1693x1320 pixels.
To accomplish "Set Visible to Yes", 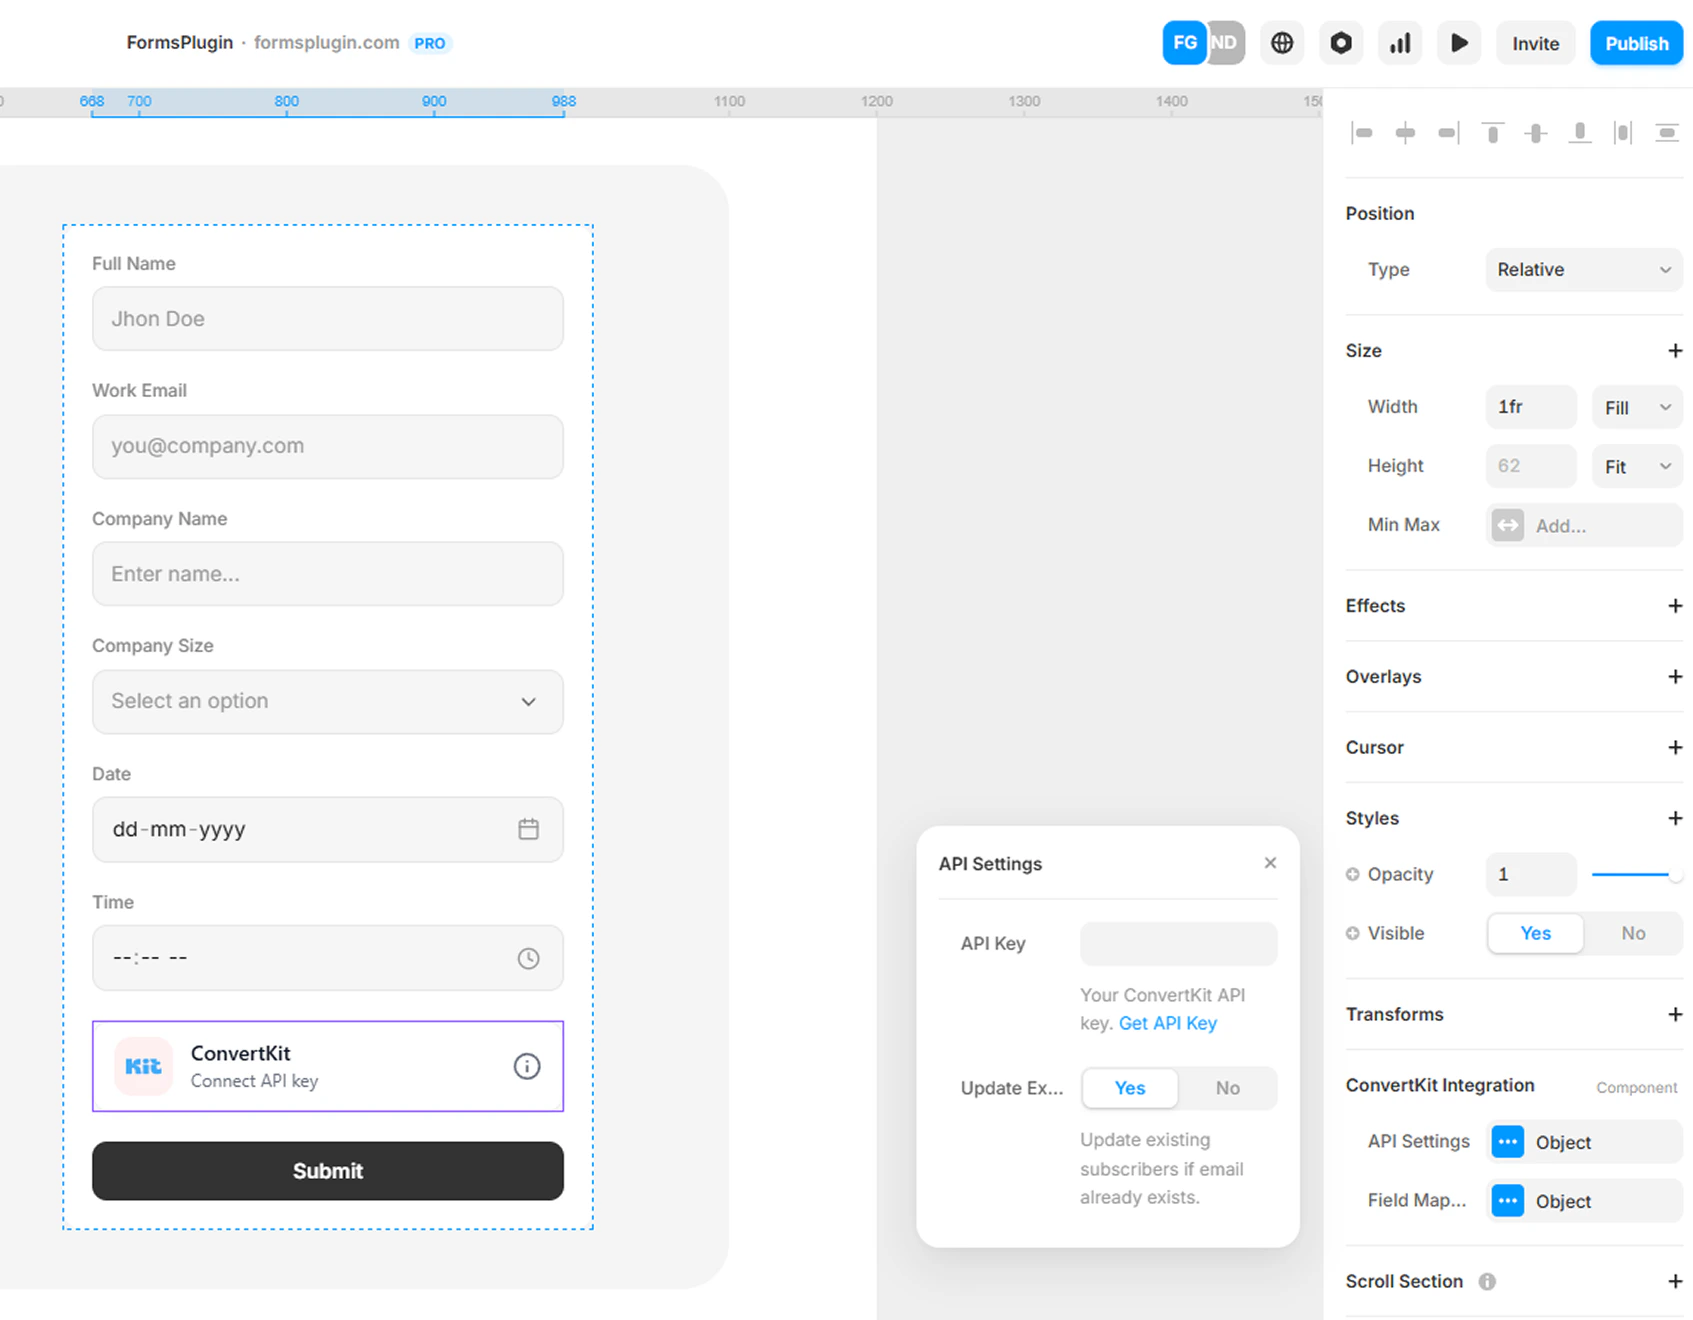I will tap(1535, 933).
